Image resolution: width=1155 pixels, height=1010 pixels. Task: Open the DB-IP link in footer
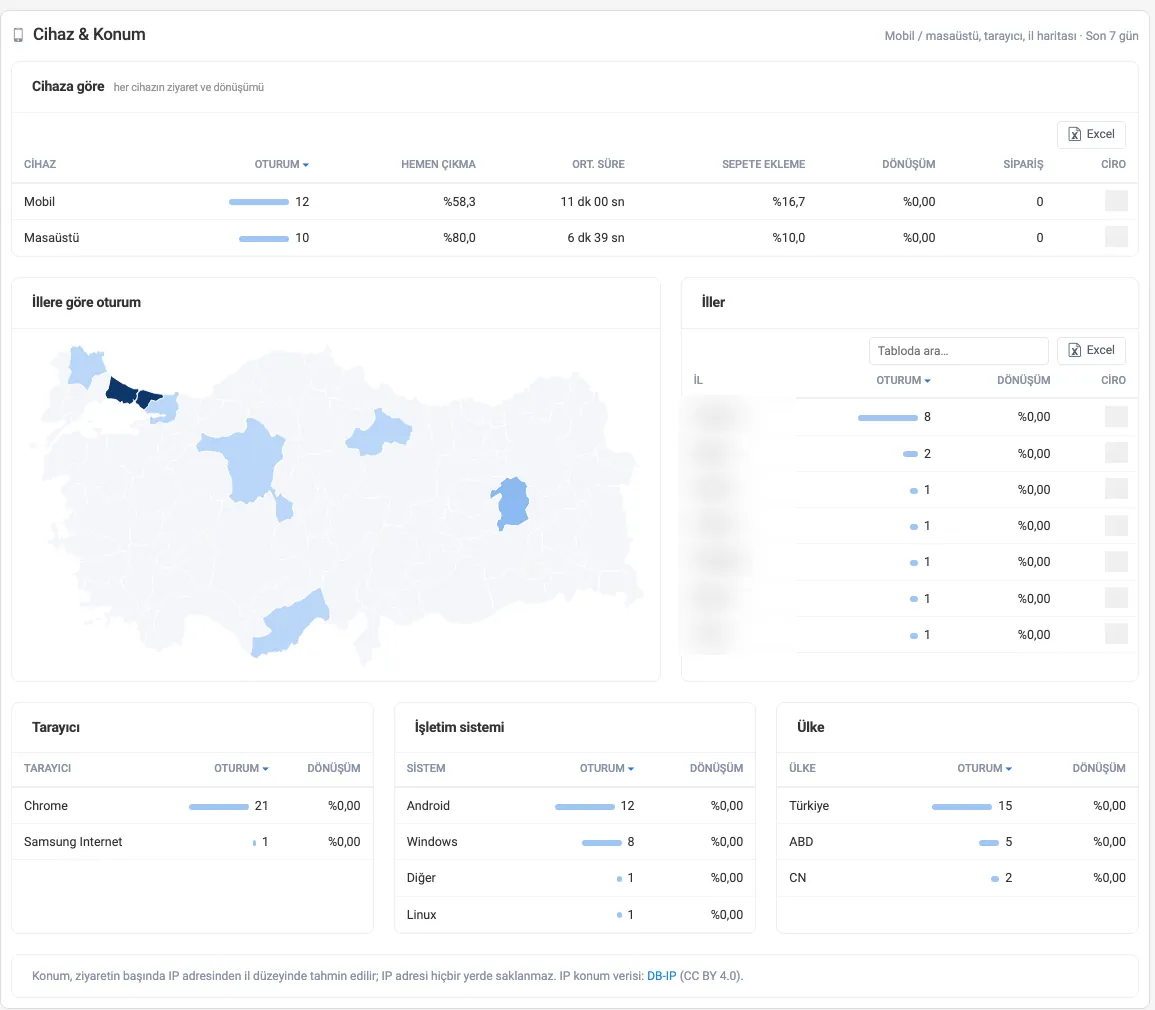[x=661, y=975]
